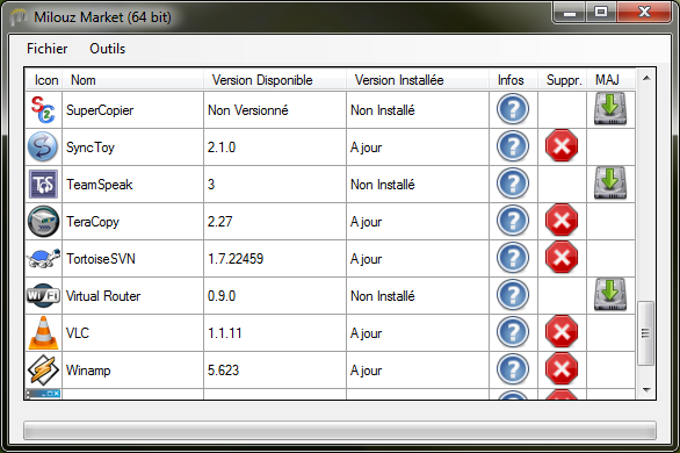Install SuperCopier with download icon
The height and width of the screenshot is (453, 680).
[610, 109]
